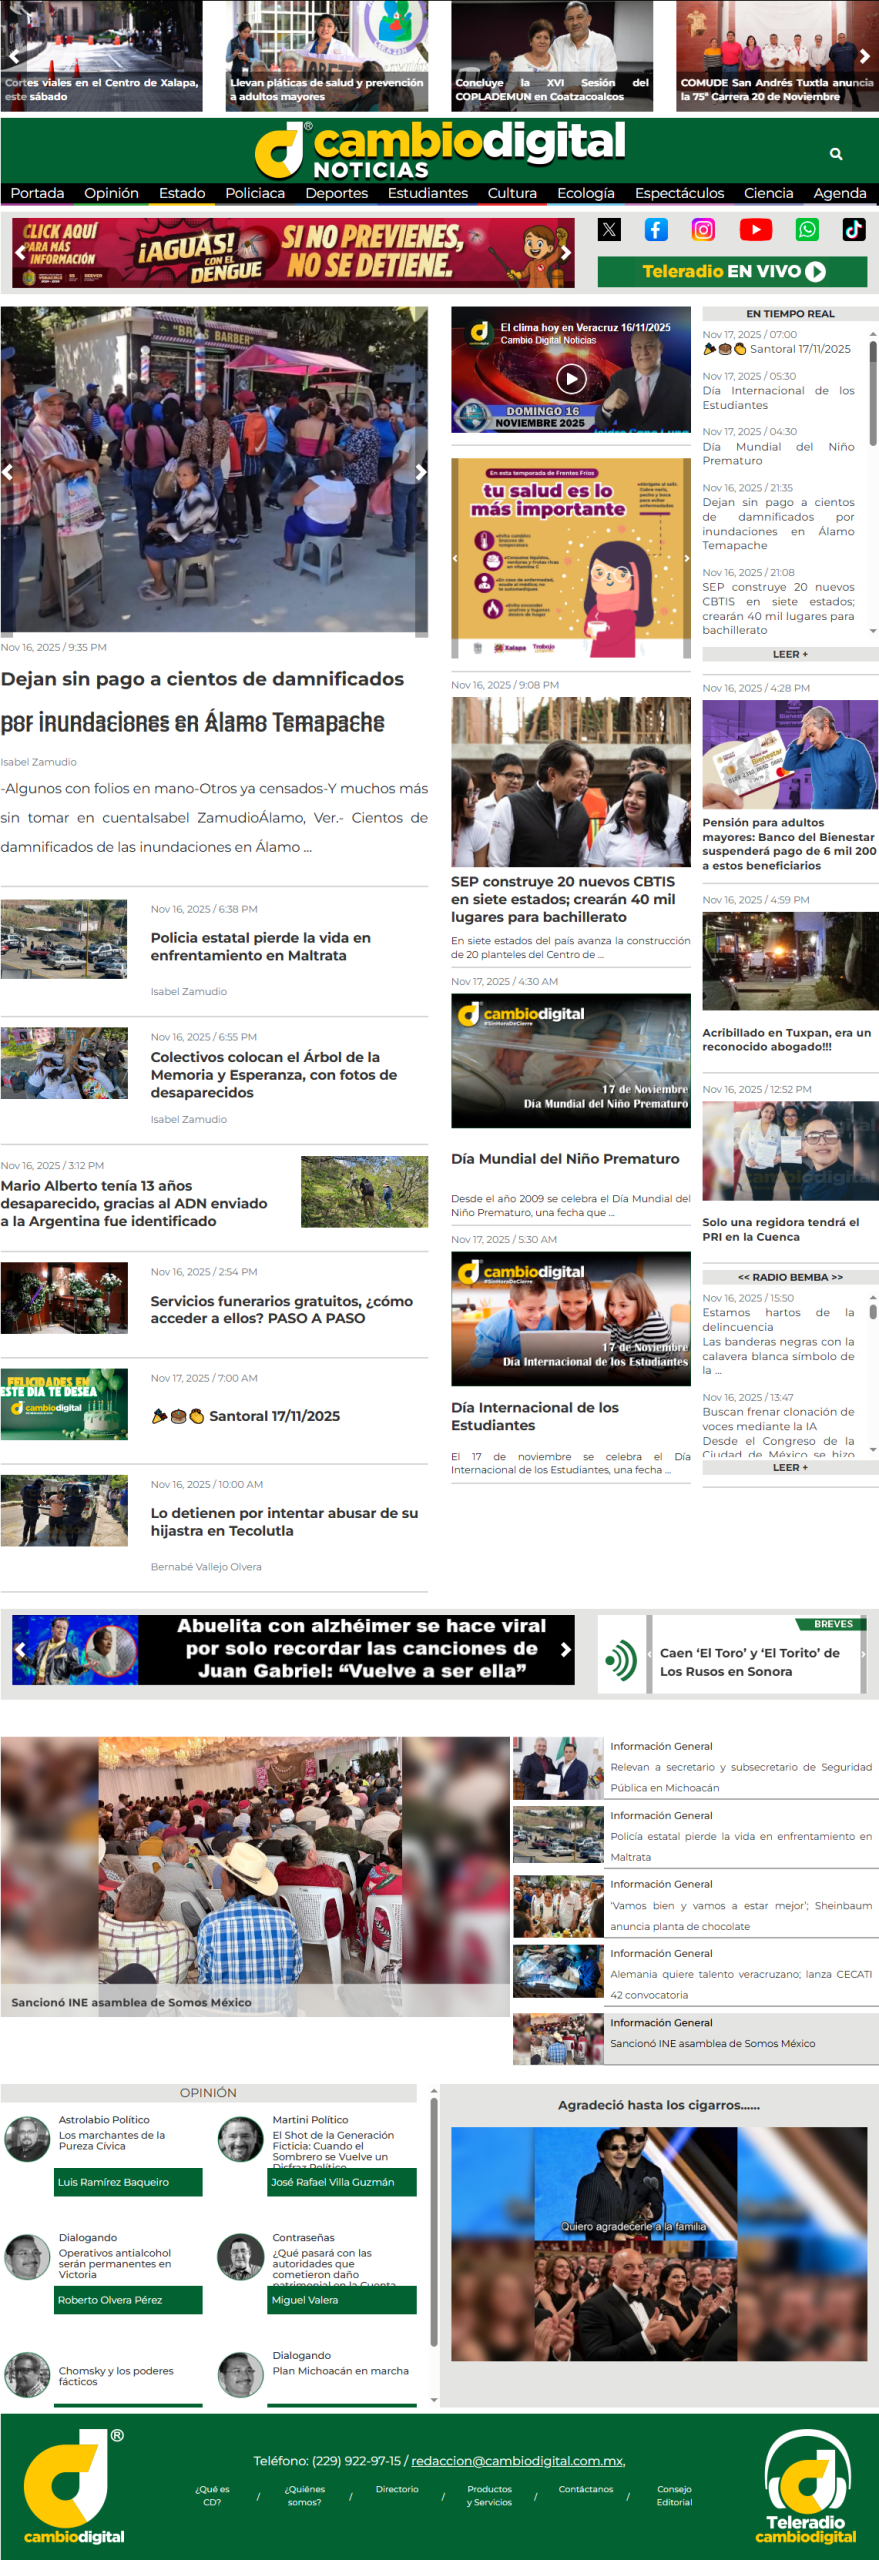Open the Facebook social icon

(x=656, y=230)
